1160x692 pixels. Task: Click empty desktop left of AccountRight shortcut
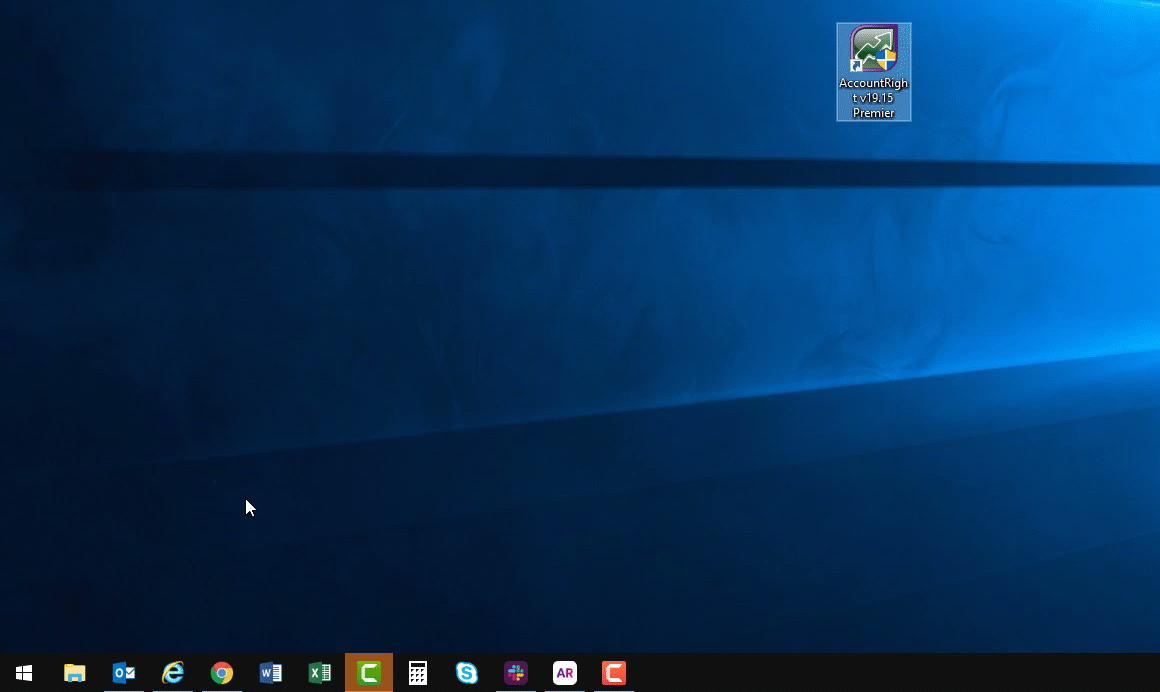[700, 70]
